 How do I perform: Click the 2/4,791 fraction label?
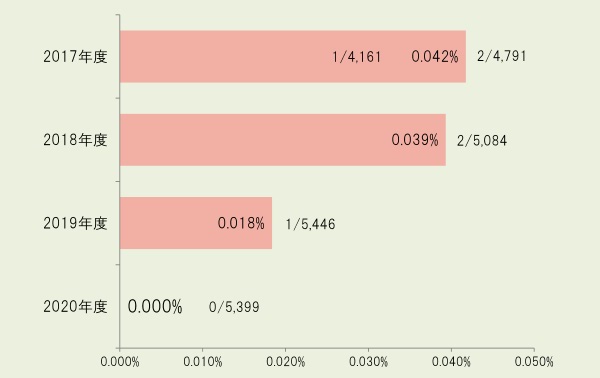[x=502, y=57]
